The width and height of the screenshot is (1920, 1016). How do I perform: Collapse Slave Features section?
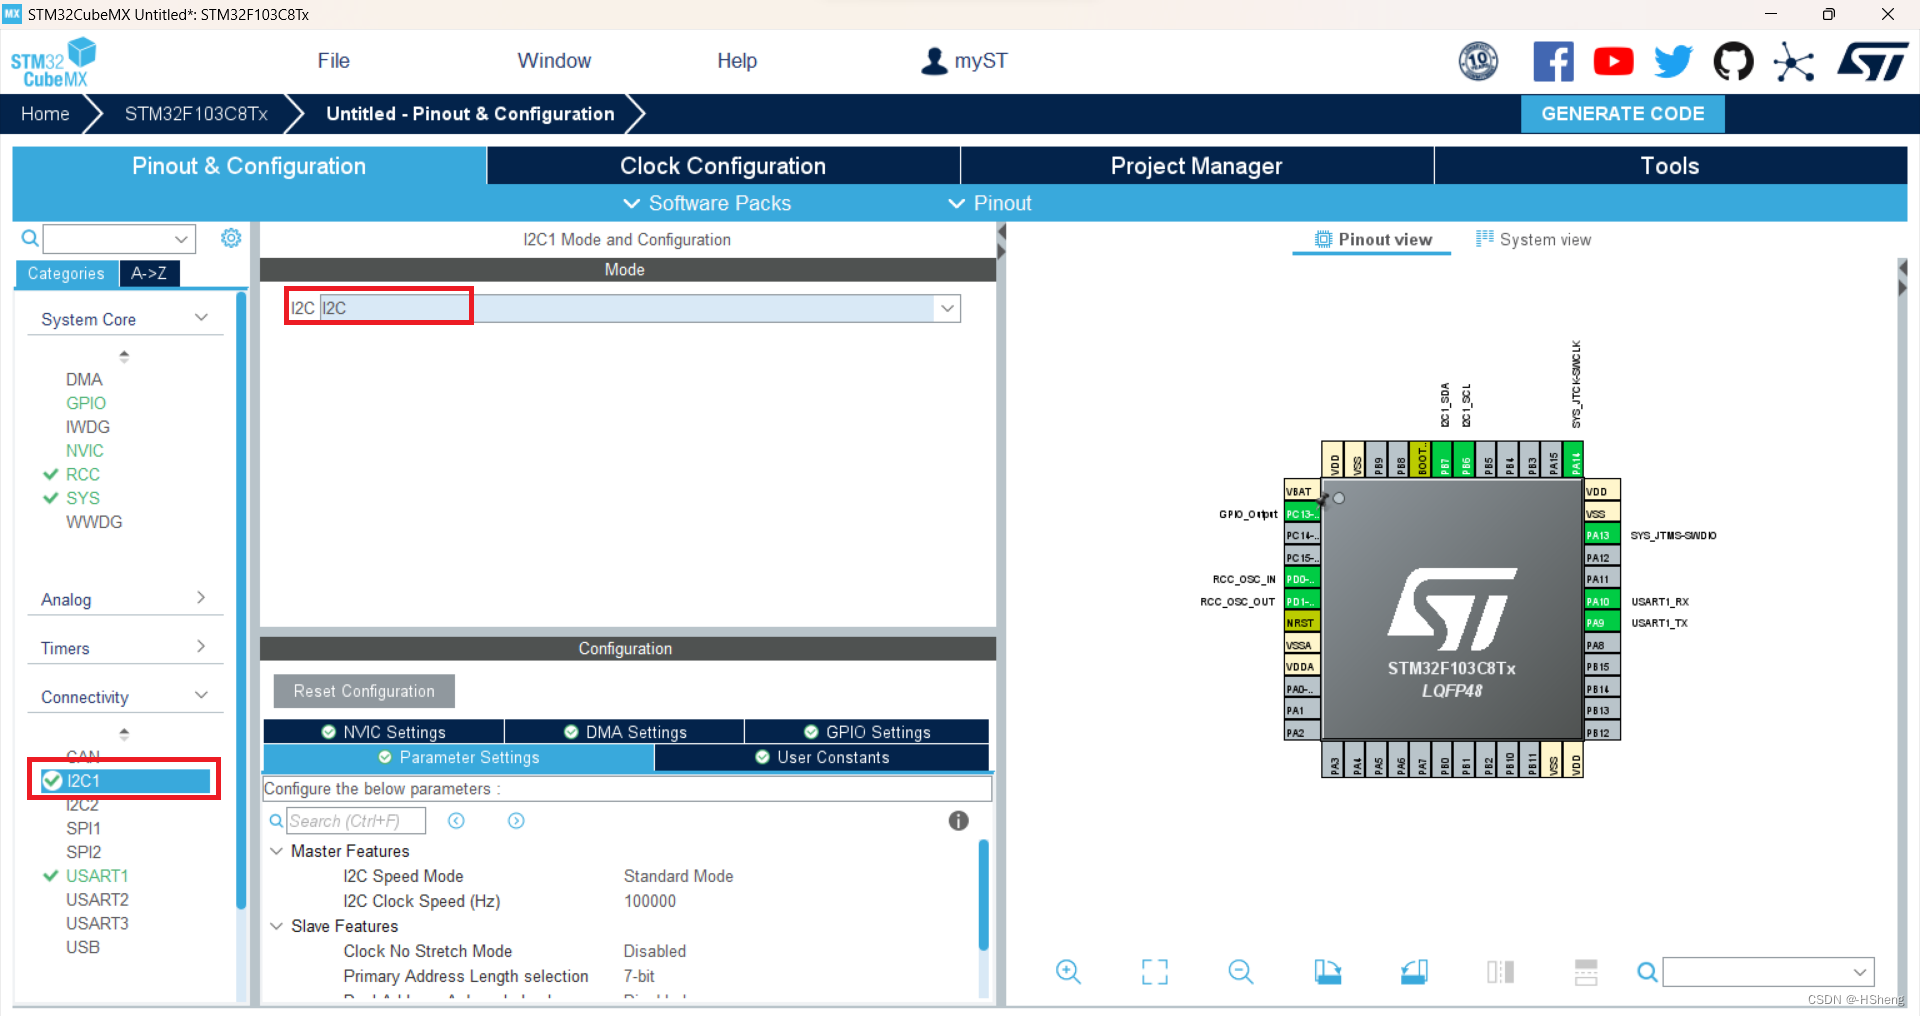pyautogui.click(x=276, y=926)
